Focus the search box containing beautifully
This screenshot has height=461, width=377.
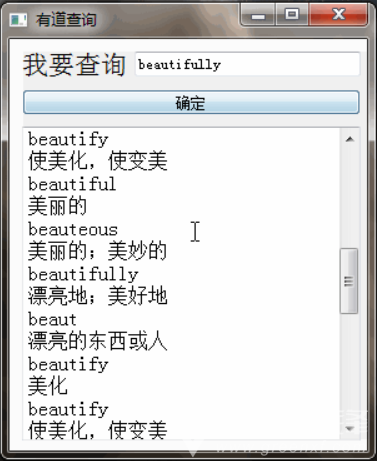(x=247, y=64)
